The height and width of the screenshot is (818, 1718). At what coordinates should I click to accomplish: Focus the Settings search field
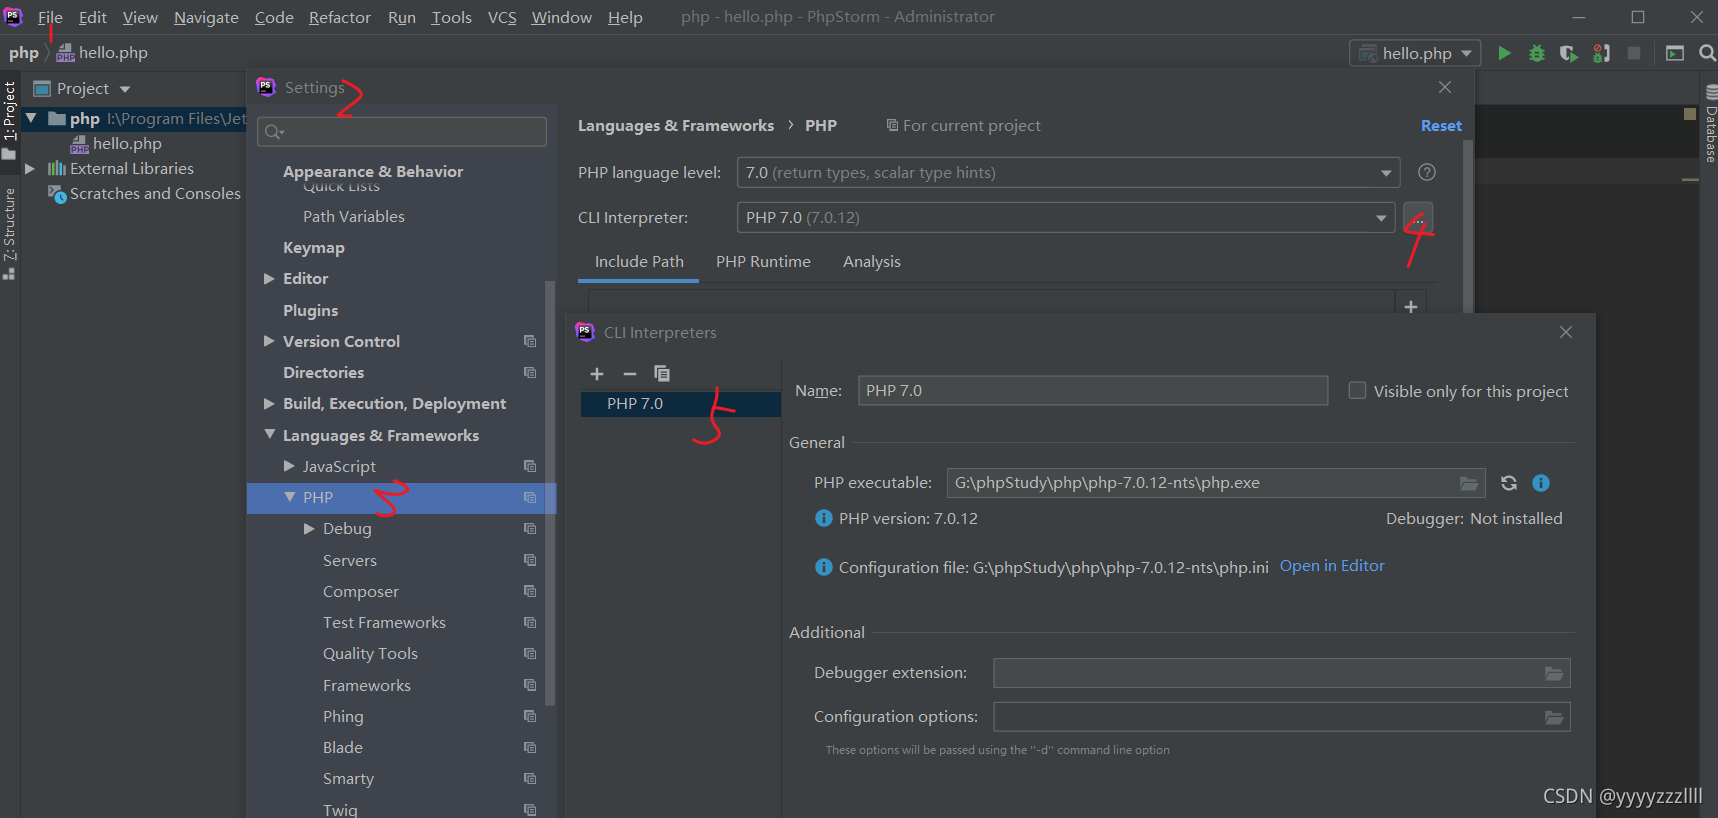tap(402, 132)
